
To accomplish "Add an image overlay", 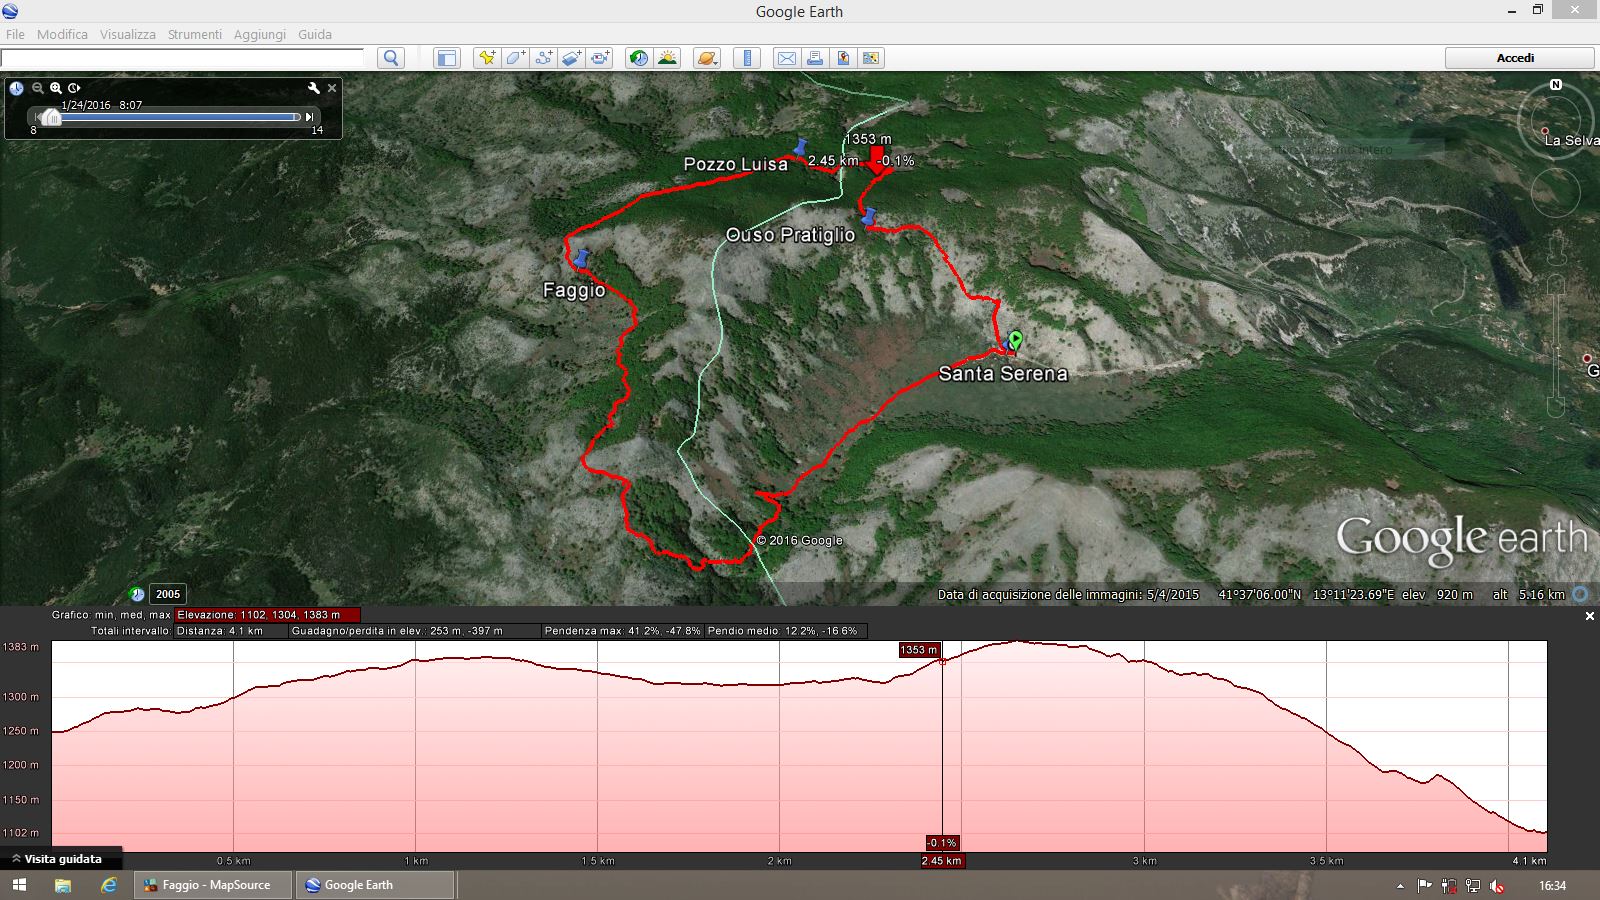I will 571,58.
